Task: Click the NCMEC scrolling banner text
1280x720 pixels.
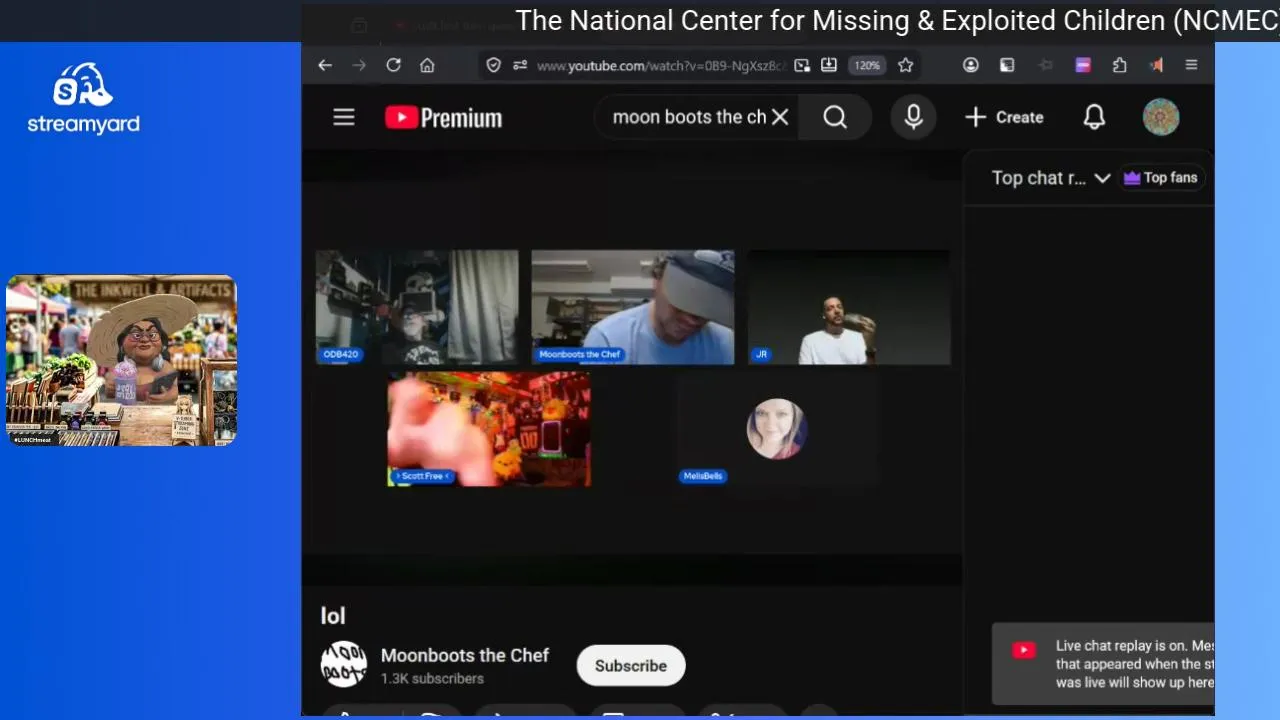Action: [897, 21]
